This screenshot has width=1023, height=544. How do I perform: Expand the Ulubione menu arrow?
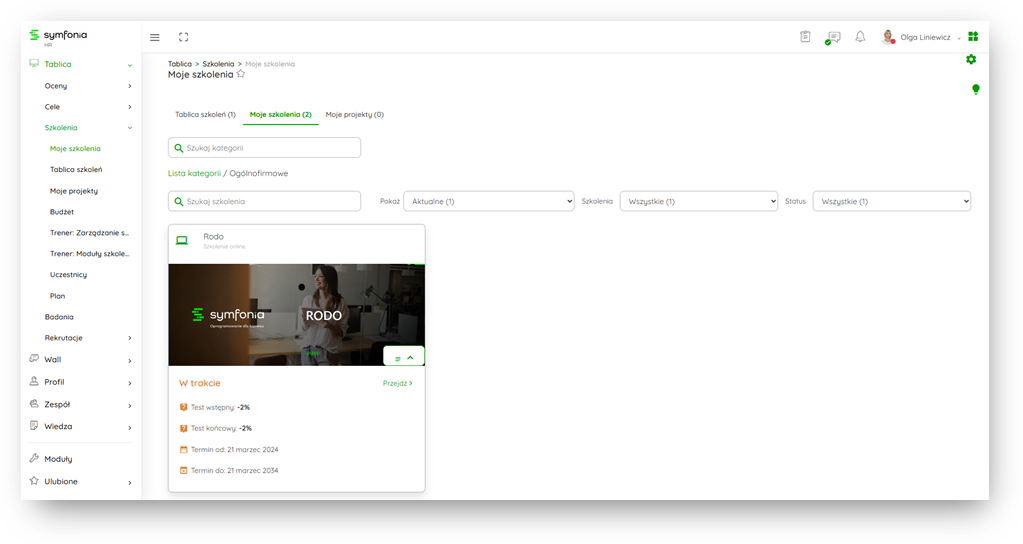click(x=130, y=483)
